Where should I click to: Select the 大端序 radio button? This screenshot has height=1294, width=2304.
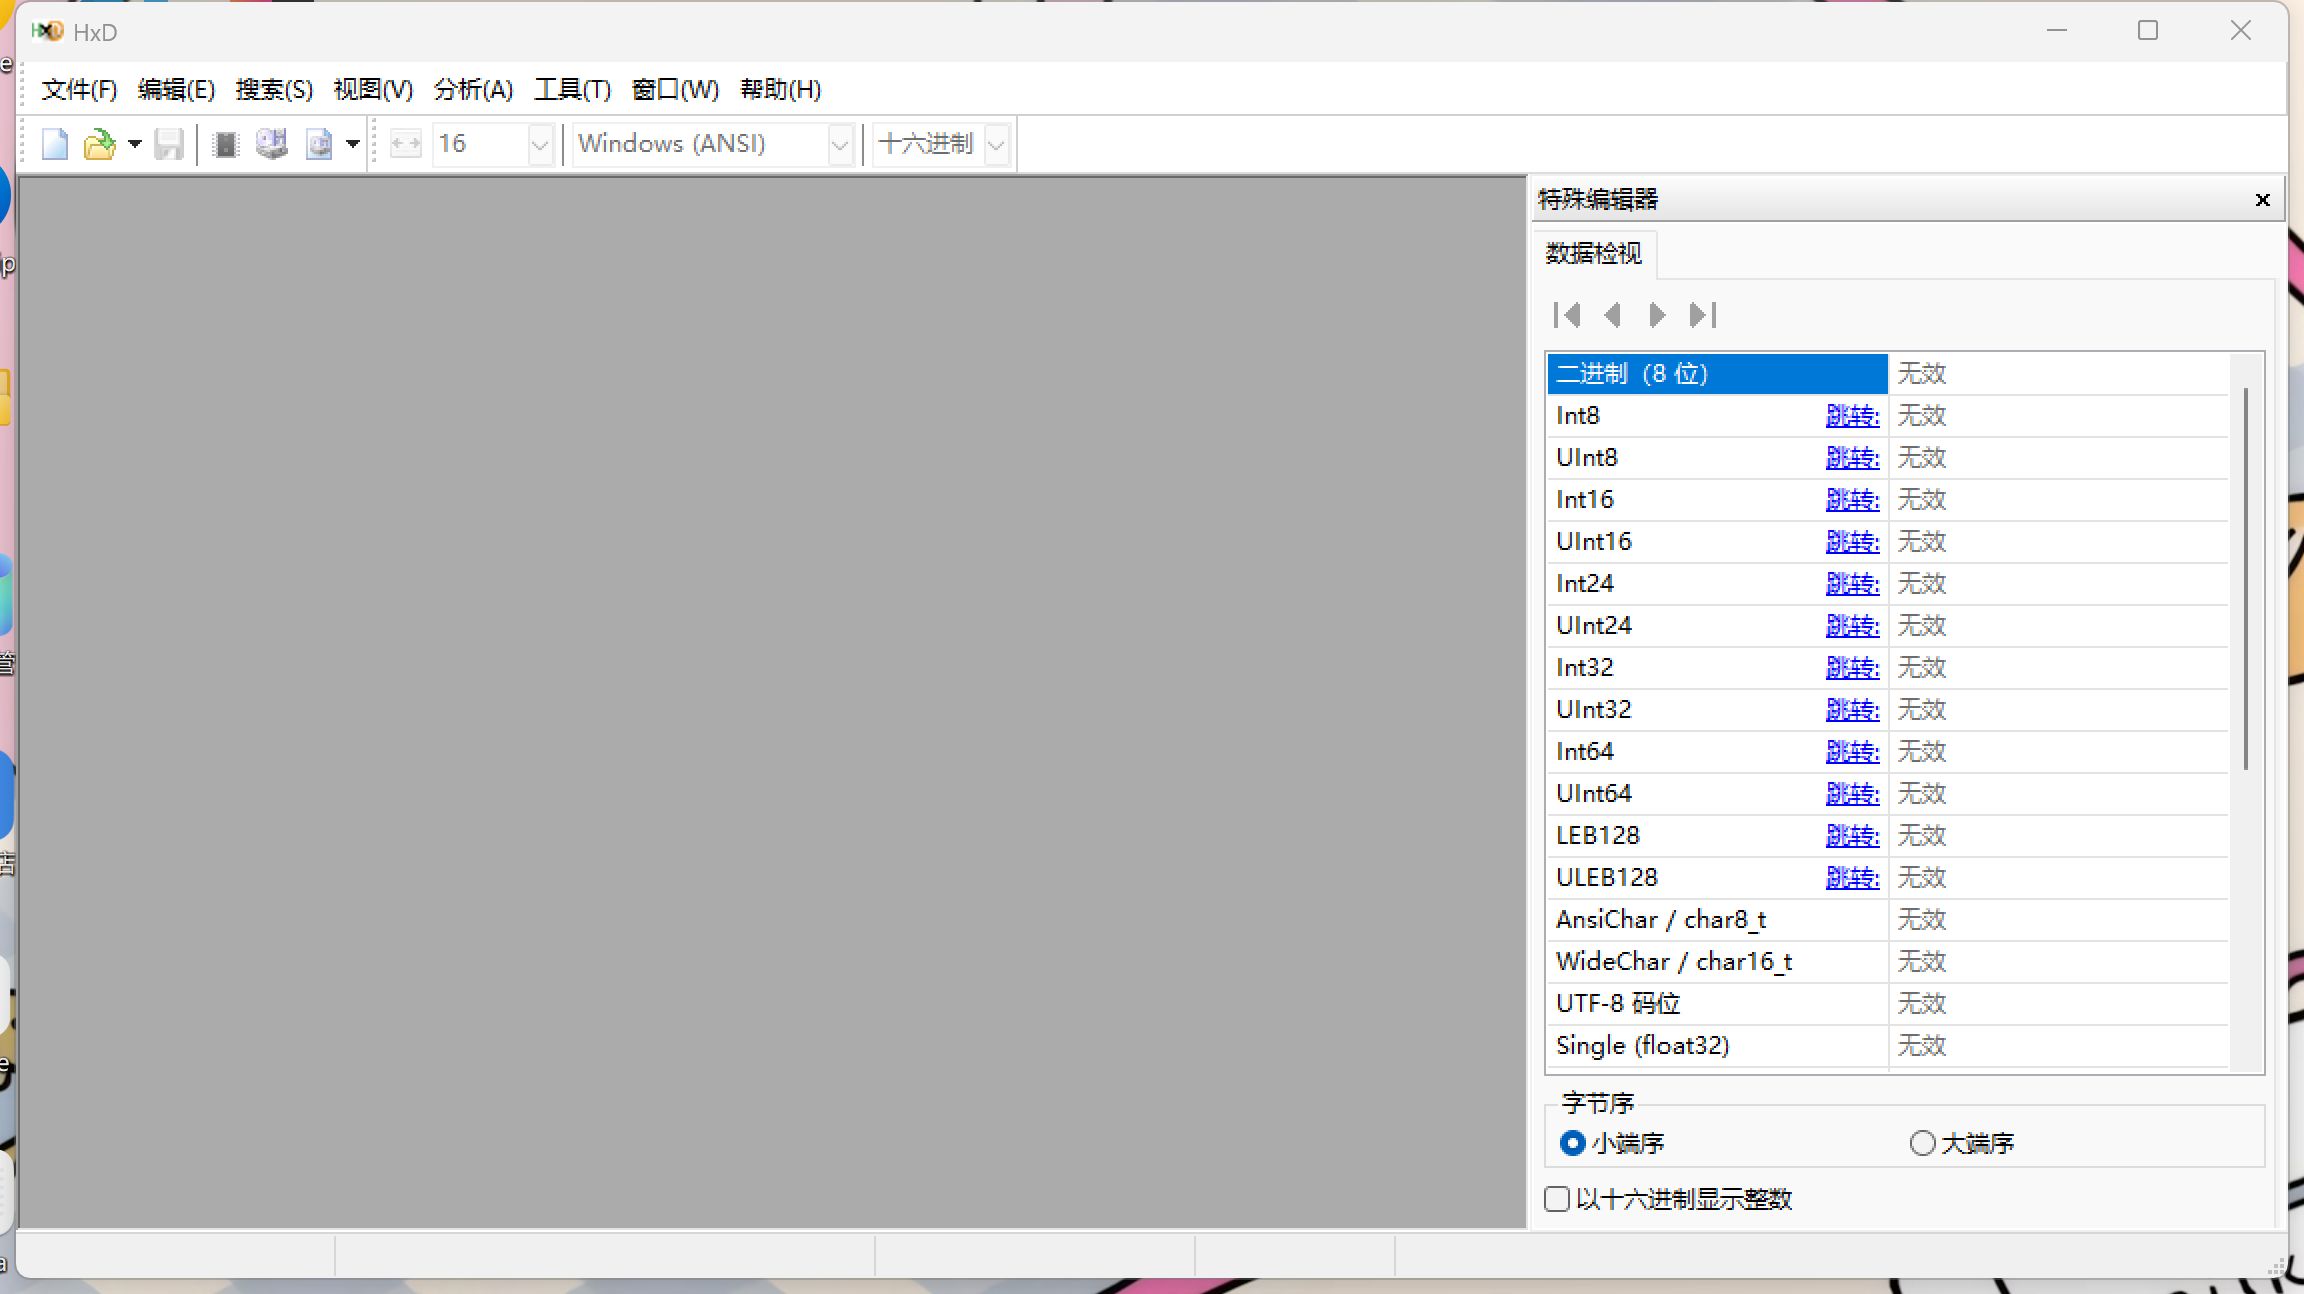(x=1922, y=1143)
